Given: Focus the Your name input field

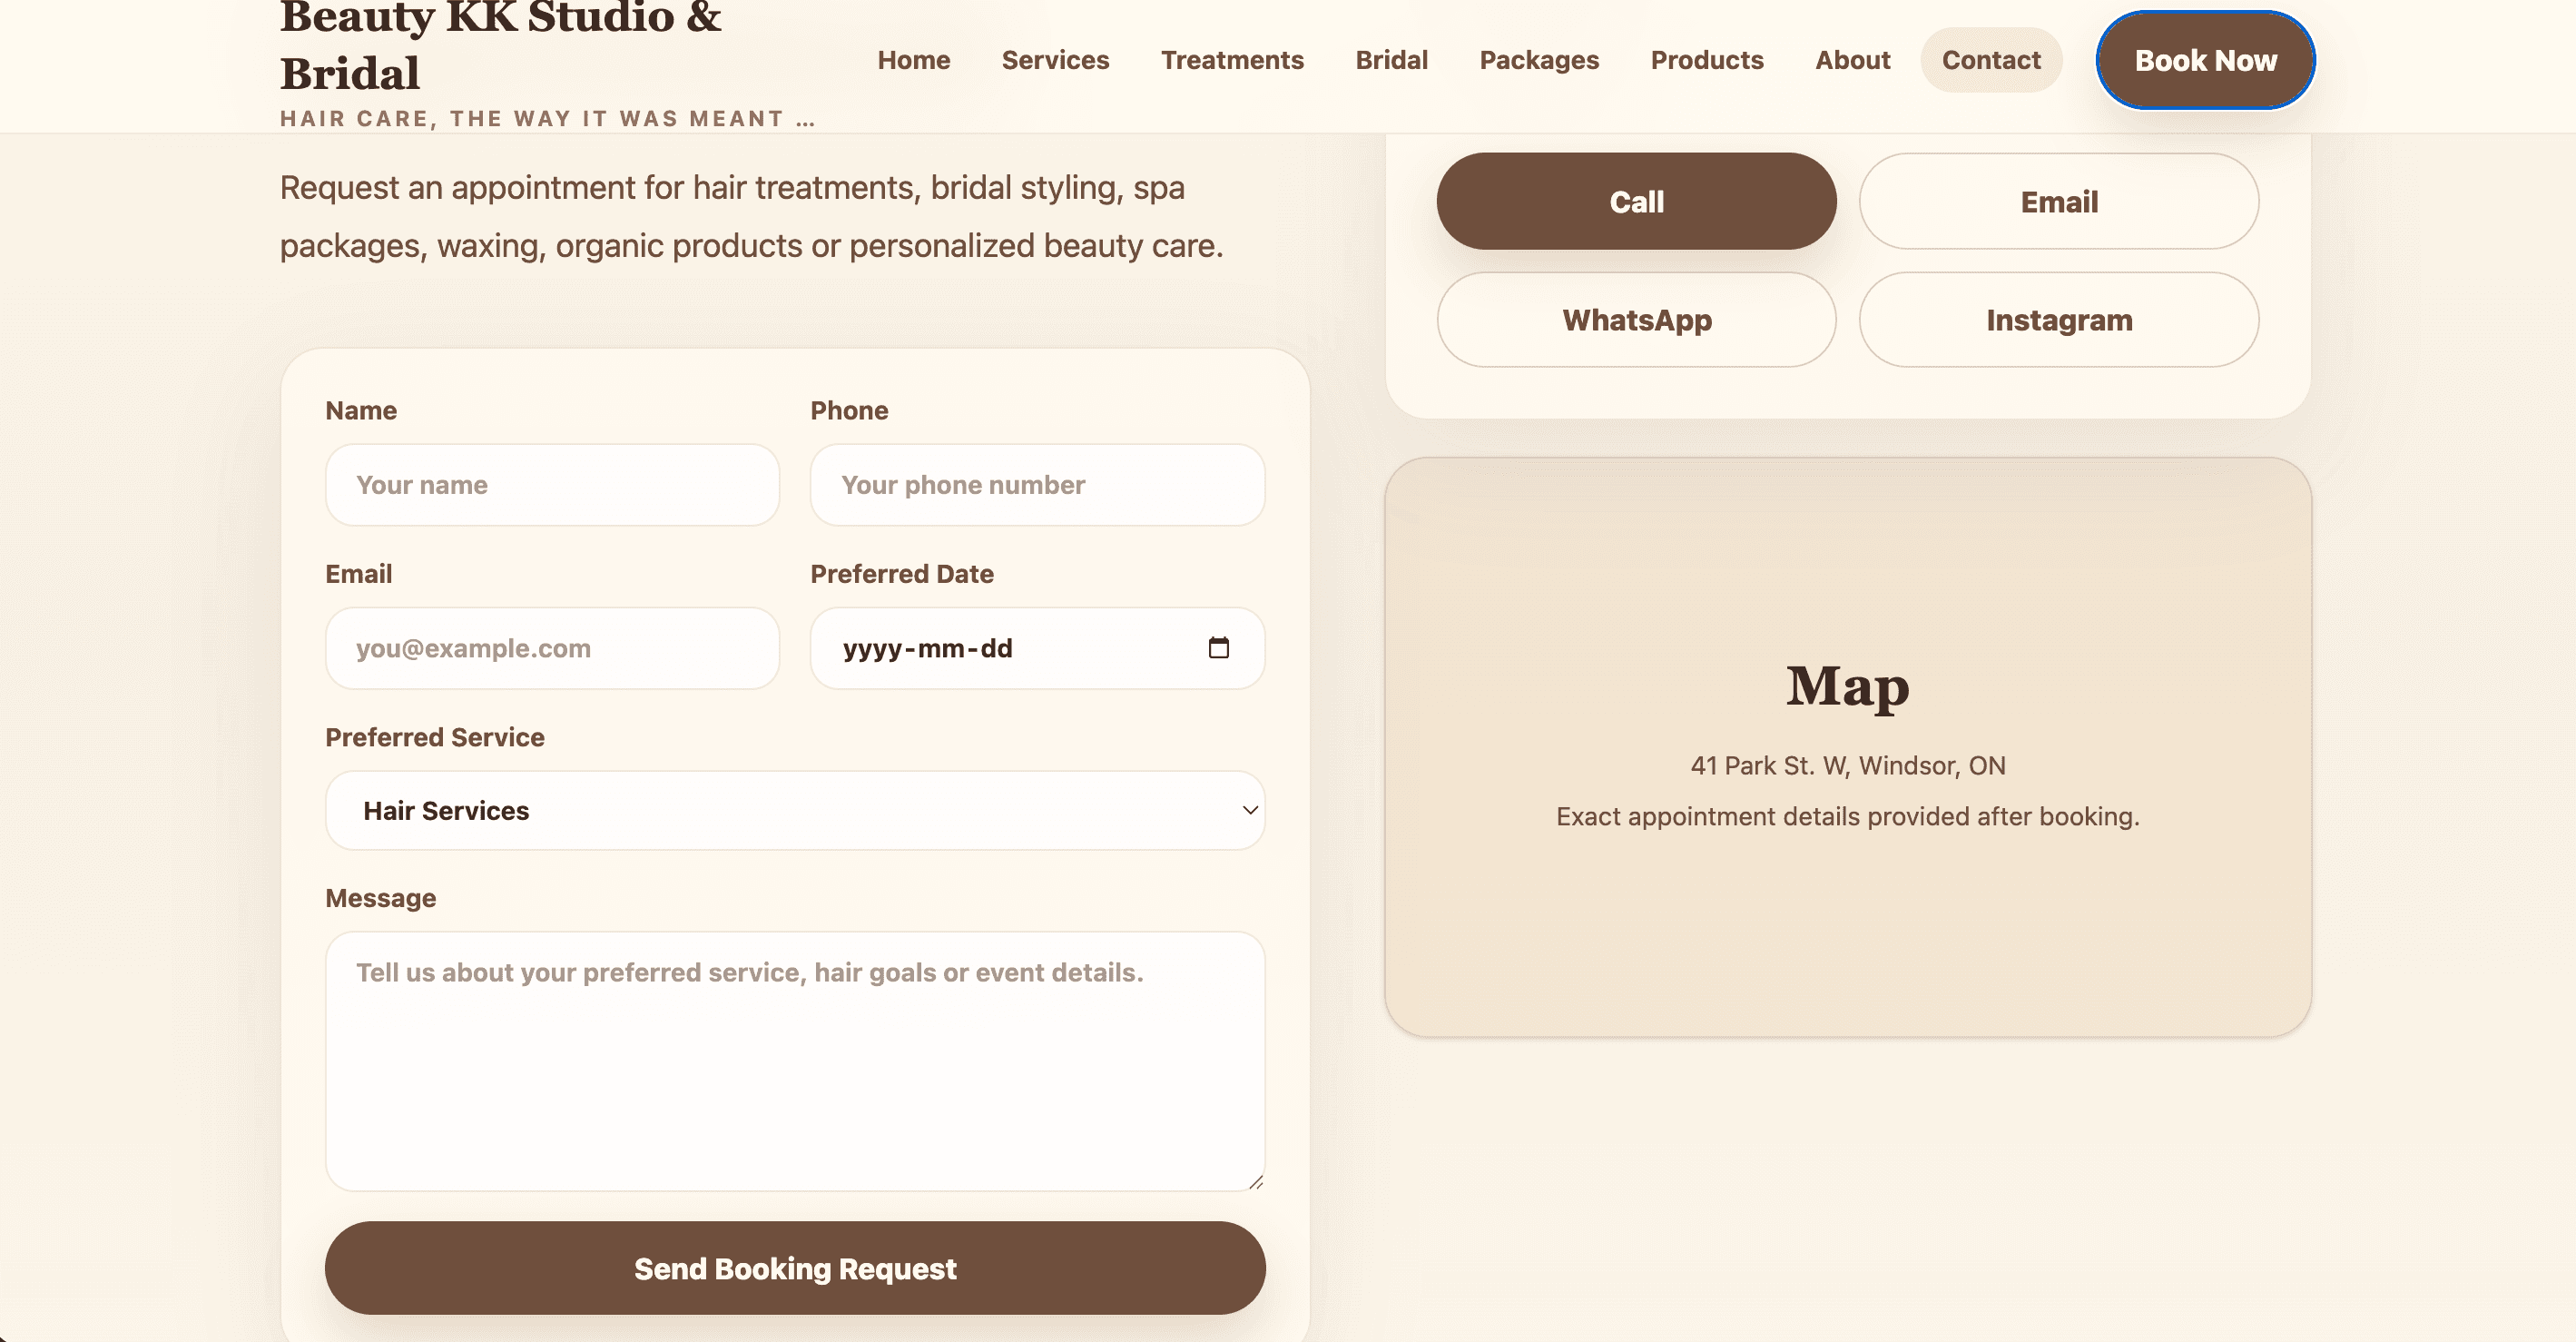Looking at the screenshot, I should point(552,485).
